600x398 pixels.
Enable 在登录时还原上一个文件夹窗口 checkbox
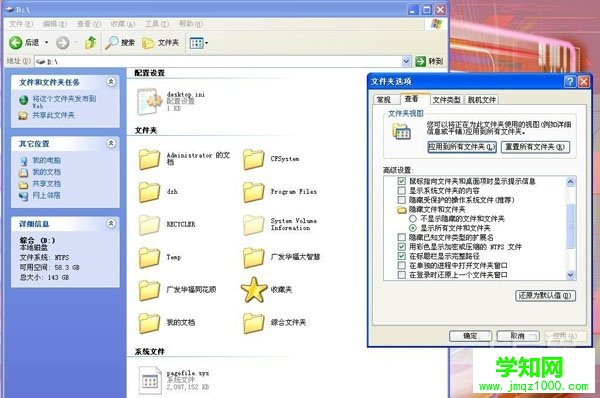coord(401,275)
